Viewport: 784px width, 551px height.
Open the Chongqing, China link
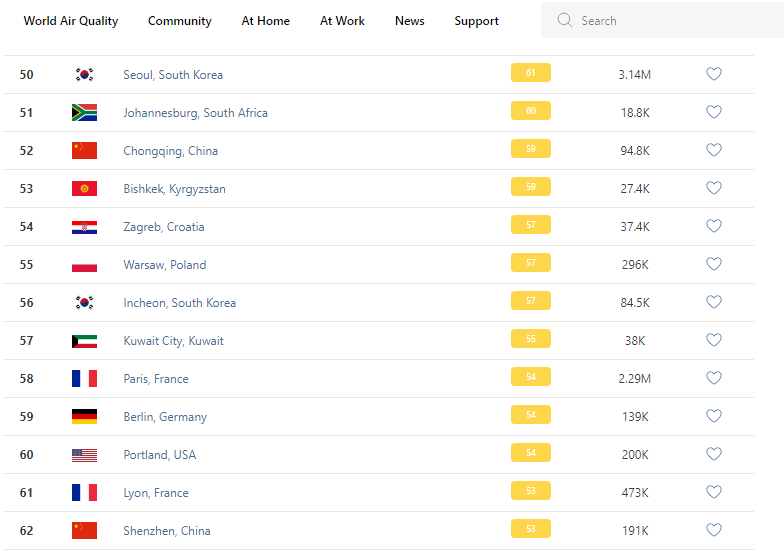(170, 151)
